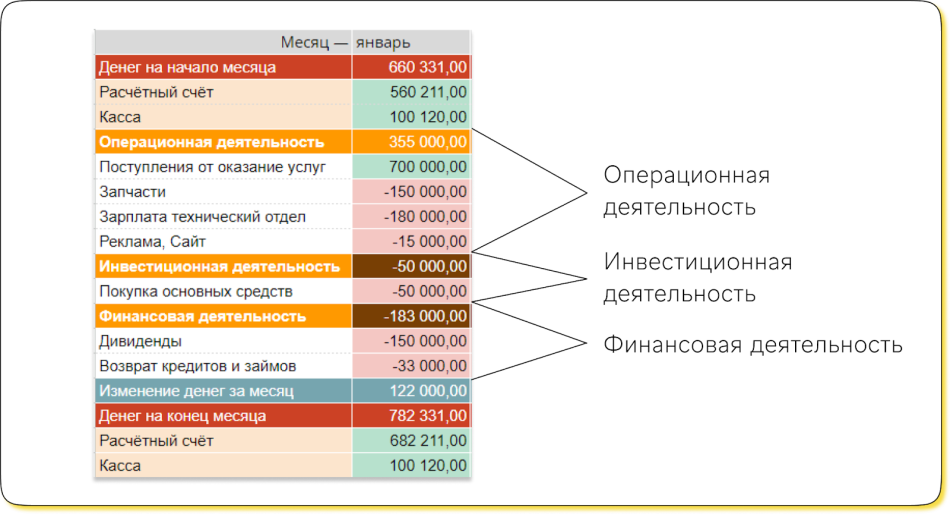Select 100 120,00 in the end-of-month Касса row

coord(411,466)
